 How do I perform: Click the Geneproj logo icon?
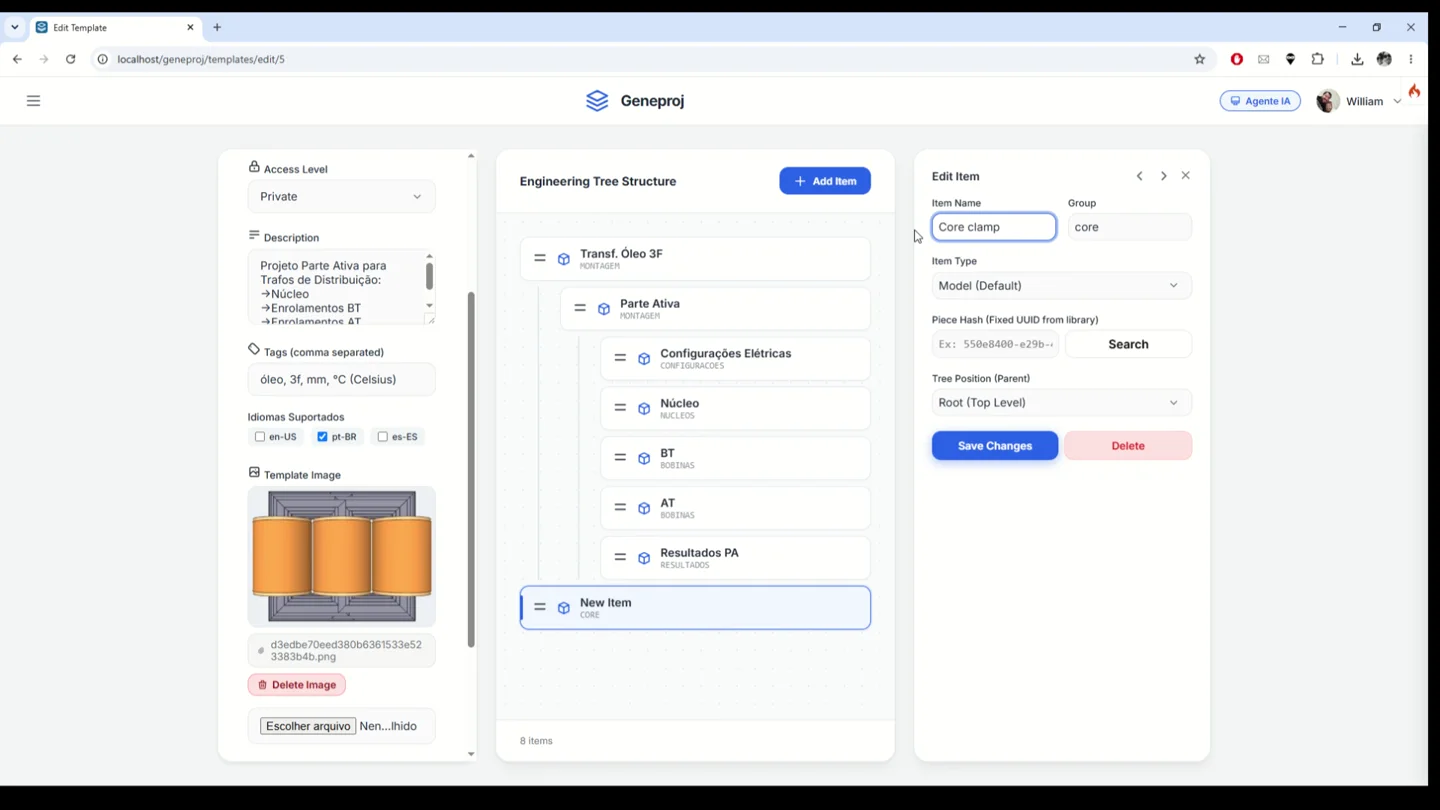point(597,101)
